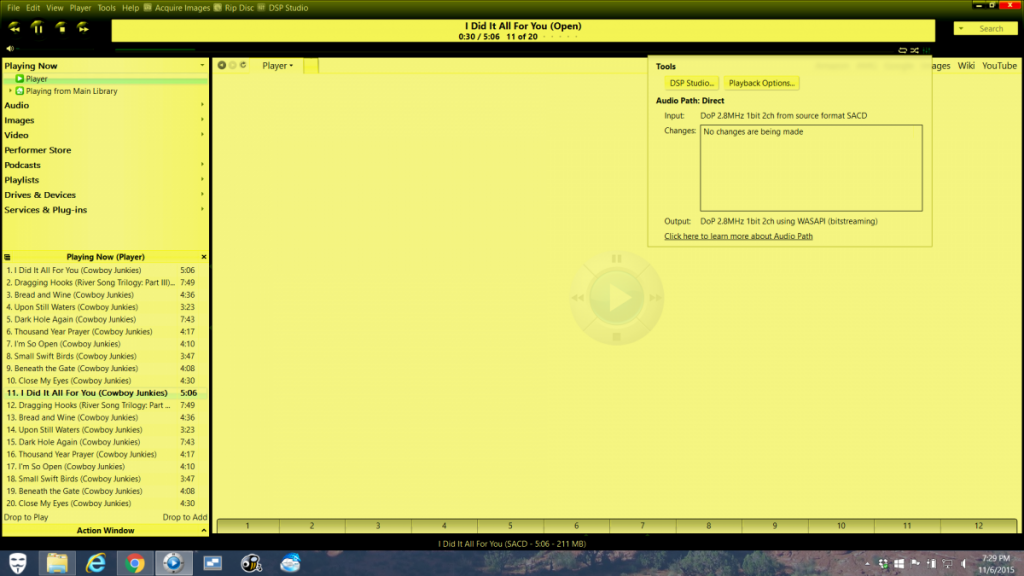
Task: Click the rewind overlay beside the play circle
Action: (577, 298)
